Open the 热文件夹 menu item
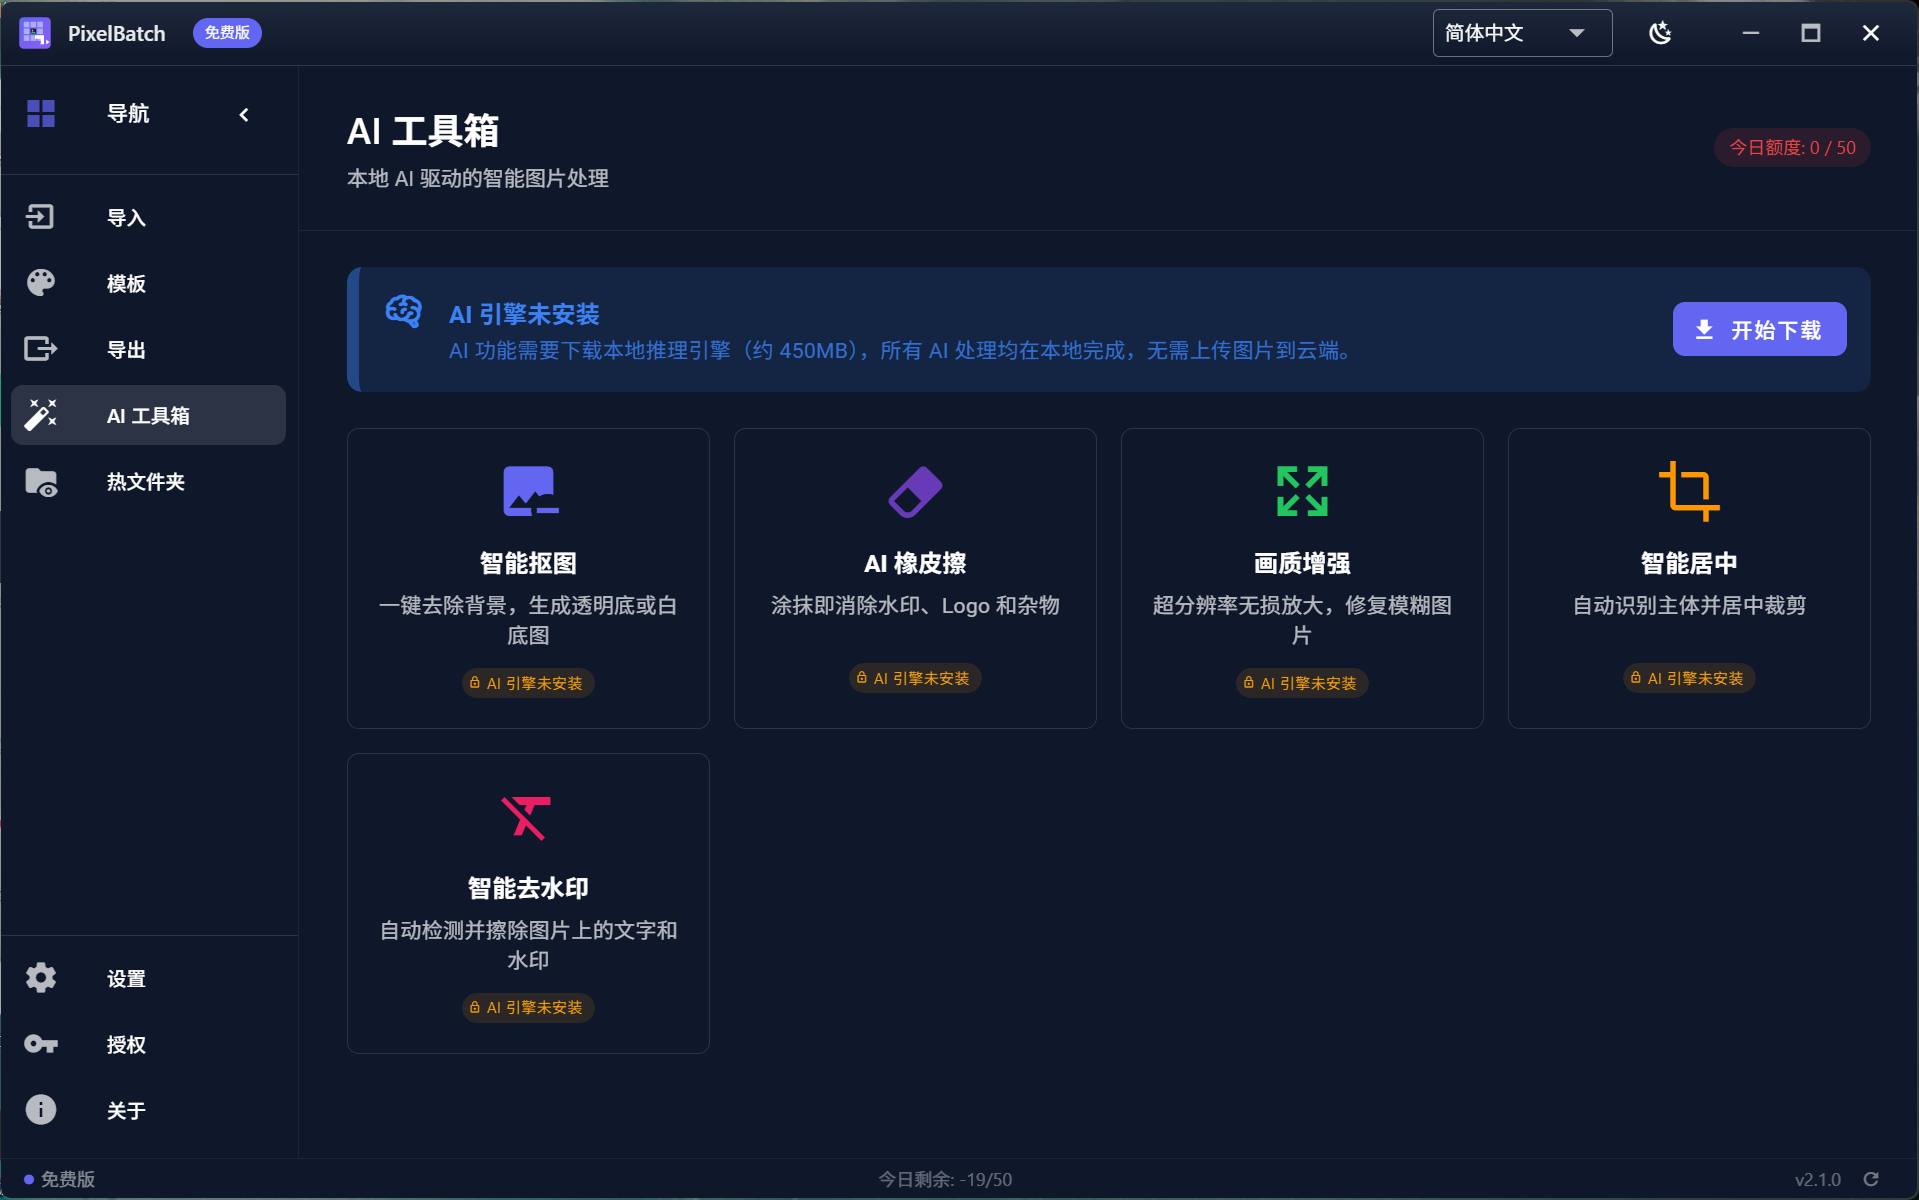The width and height of the screenshot is (1919, 1200). coord(148,482)
